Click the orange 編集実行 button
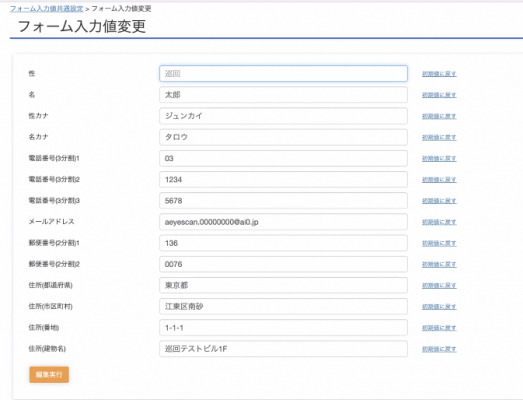Image resolution: width=523 pixels, height=400 pixels. (x=49, y=374)
